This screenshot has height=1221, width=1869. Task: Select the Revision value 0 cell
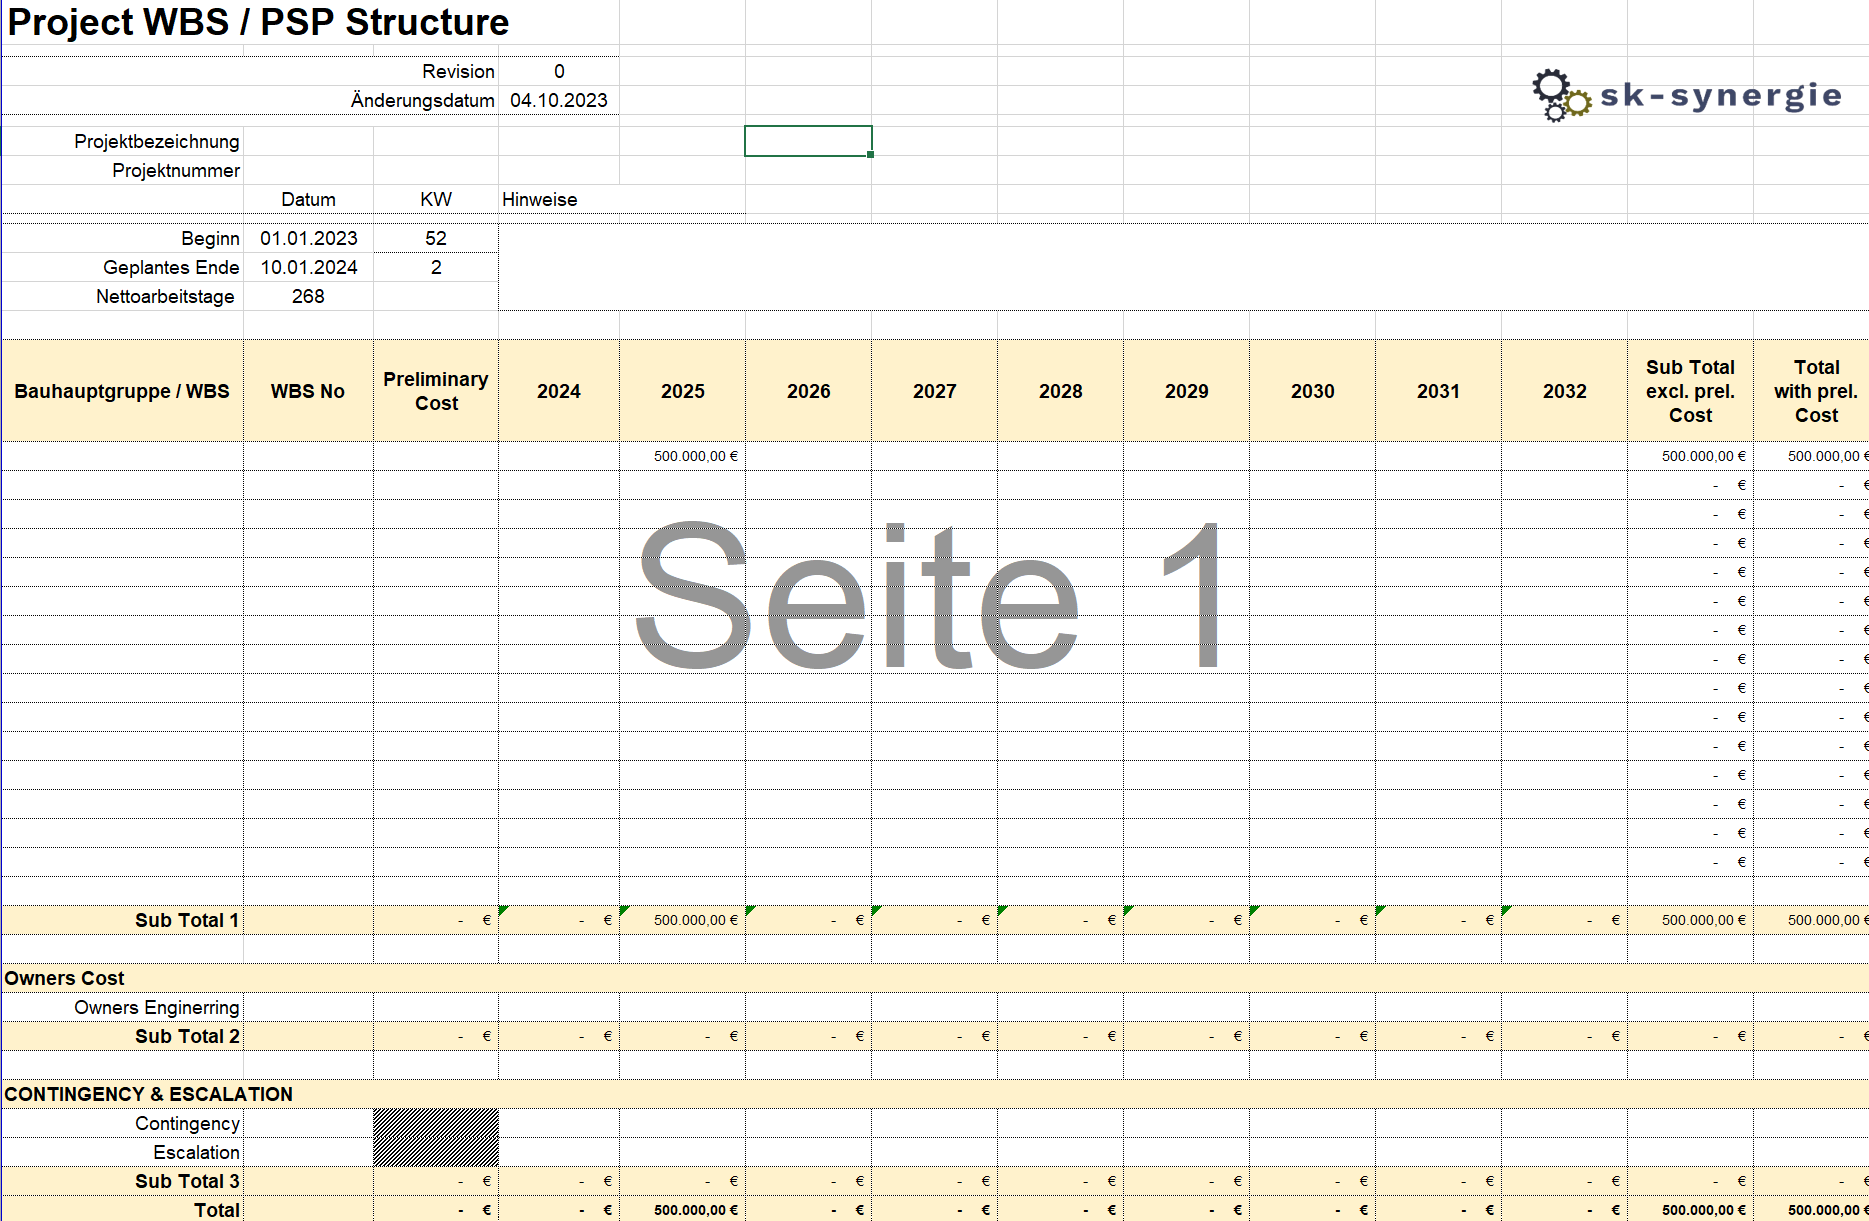pyautogui.click(x=559, y=71)
